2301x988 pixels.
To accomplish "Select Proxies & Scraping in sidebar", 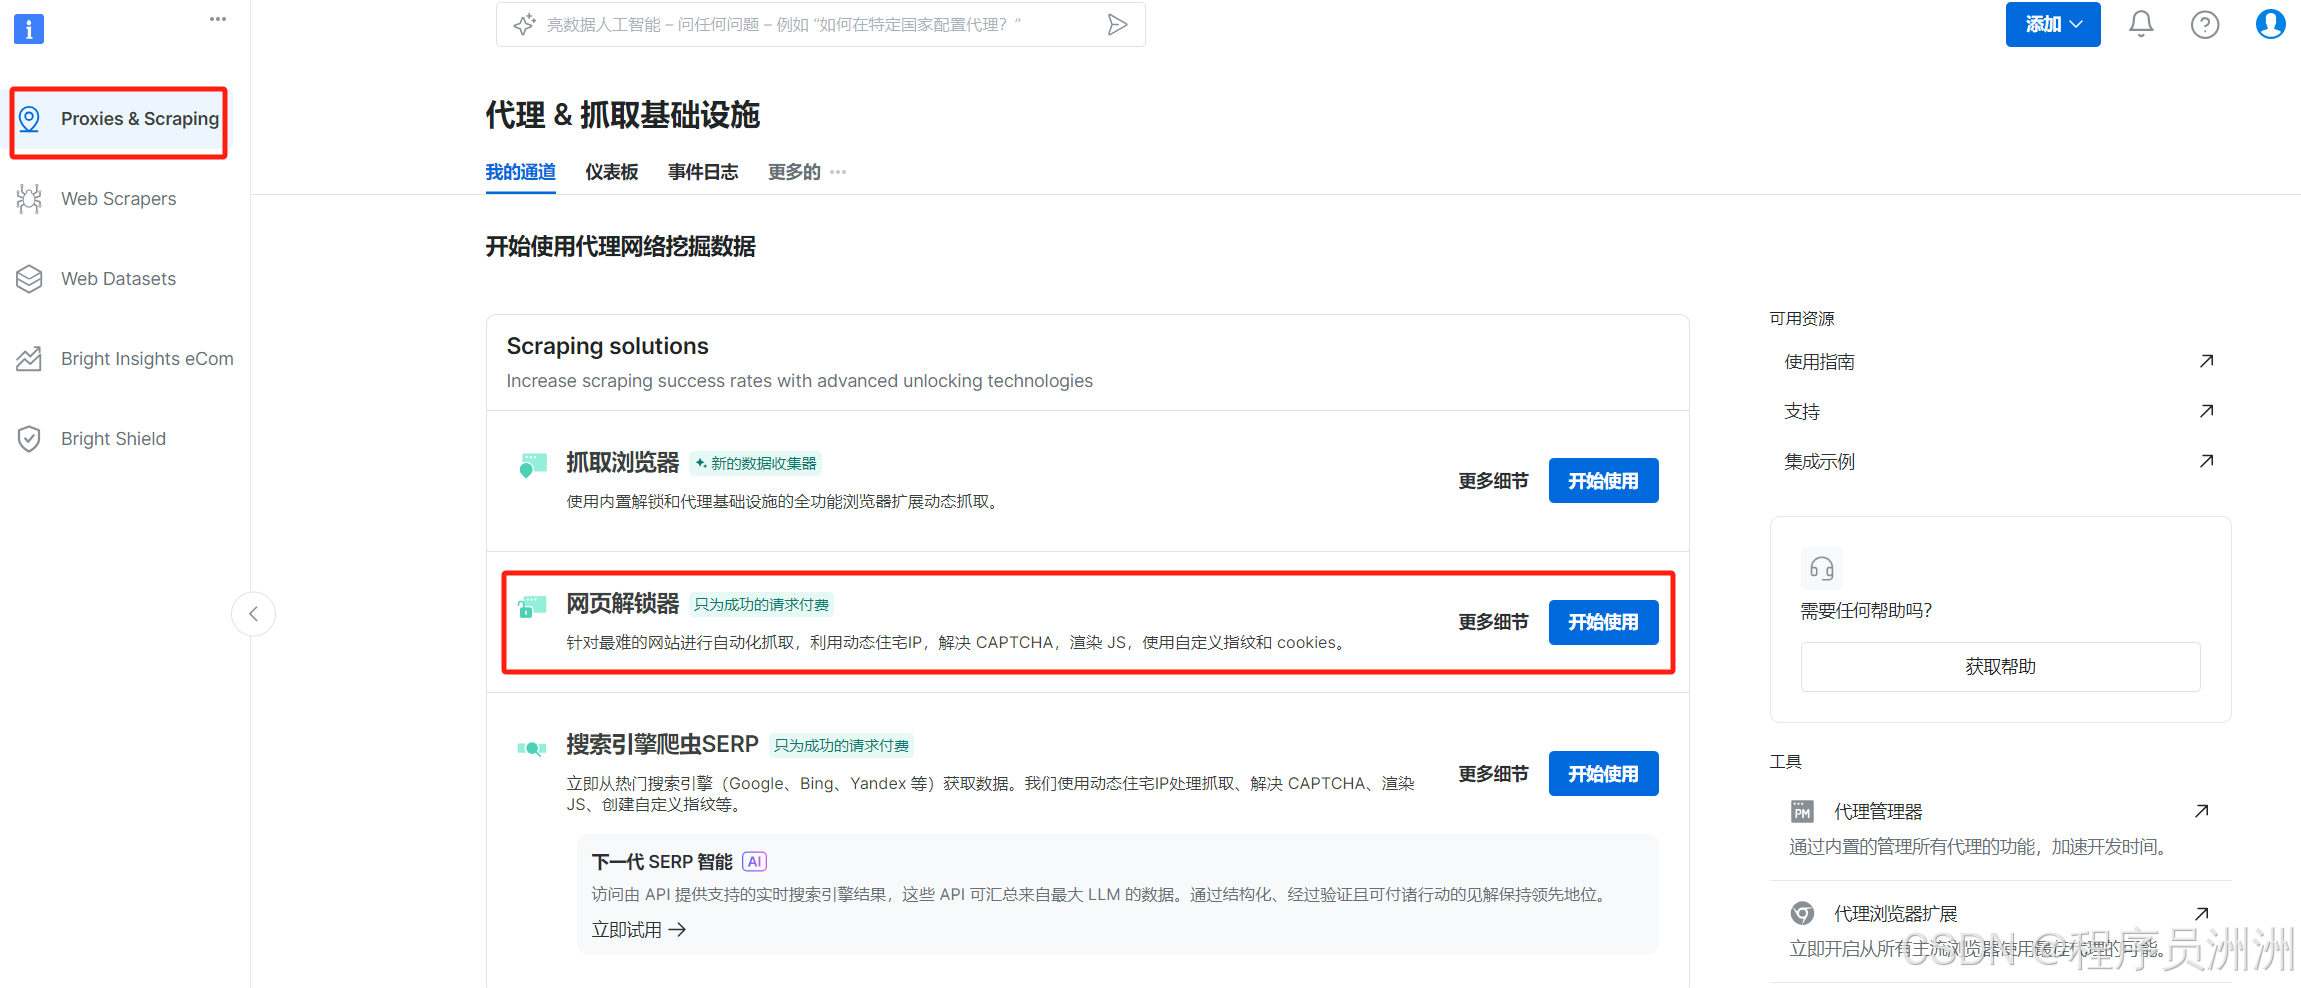I will pyautogui.click(x=119, y=119).
